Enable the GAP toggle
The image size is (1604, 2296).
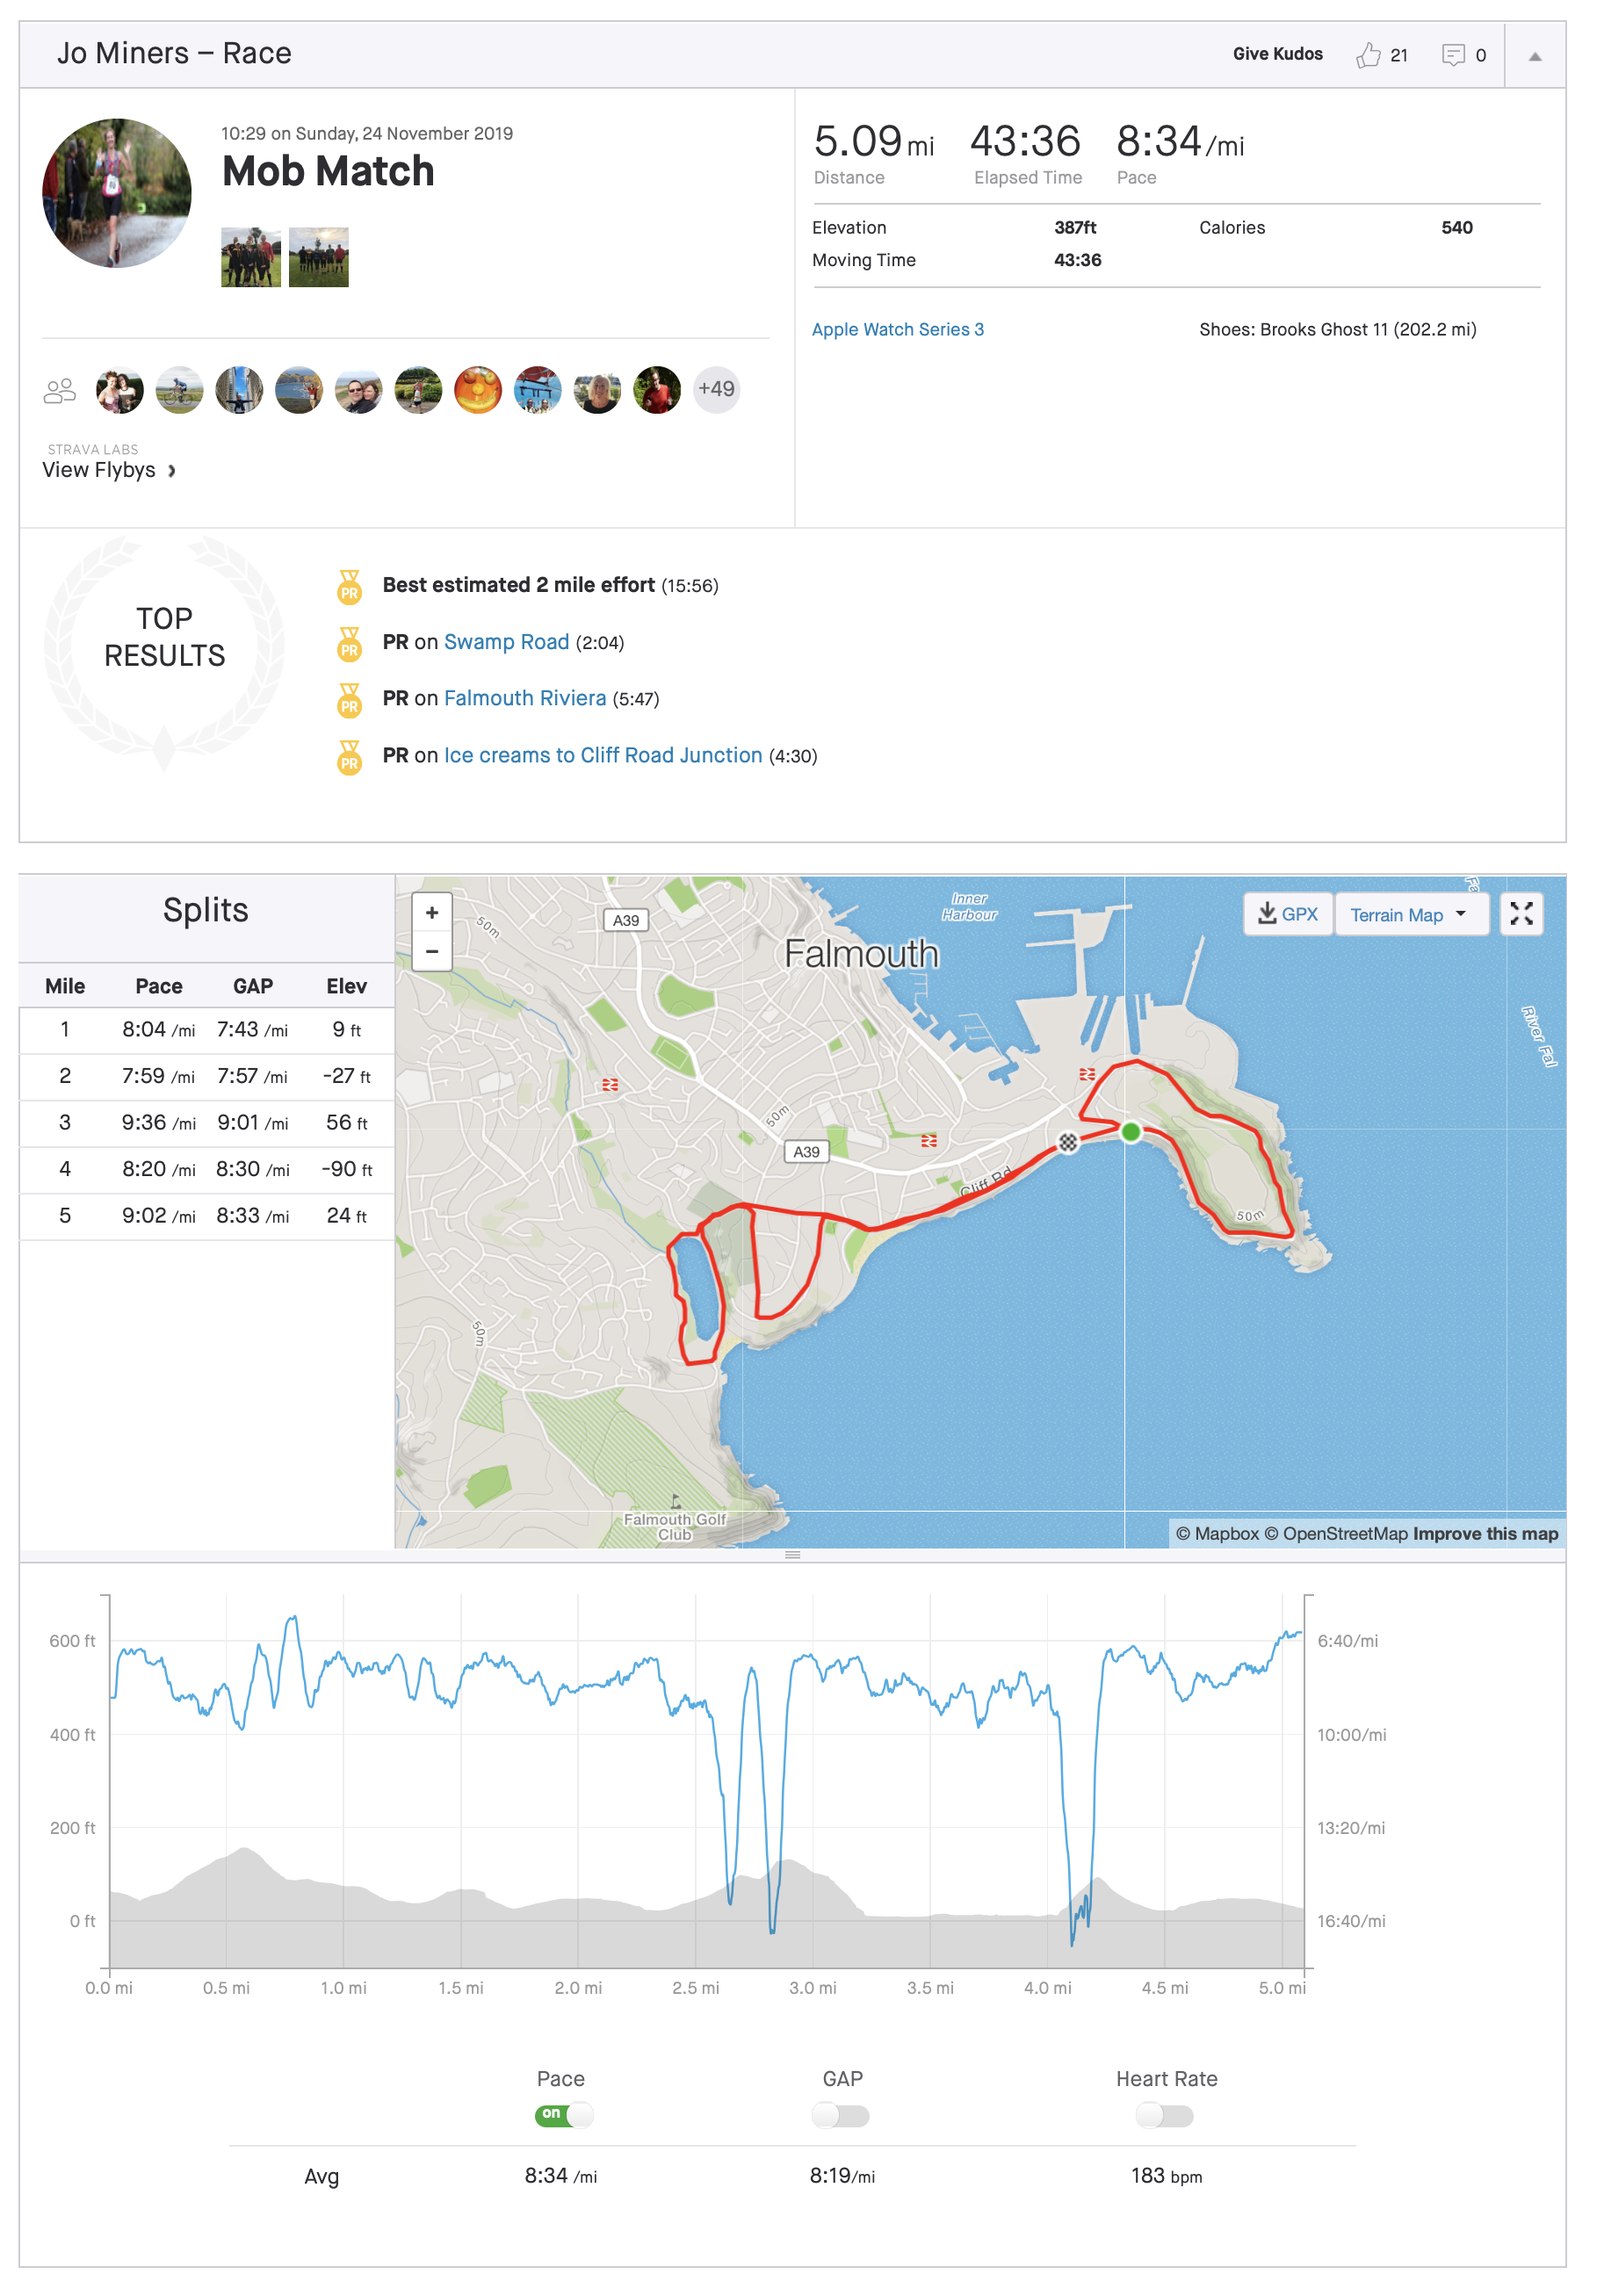[x=841, y=2115]
